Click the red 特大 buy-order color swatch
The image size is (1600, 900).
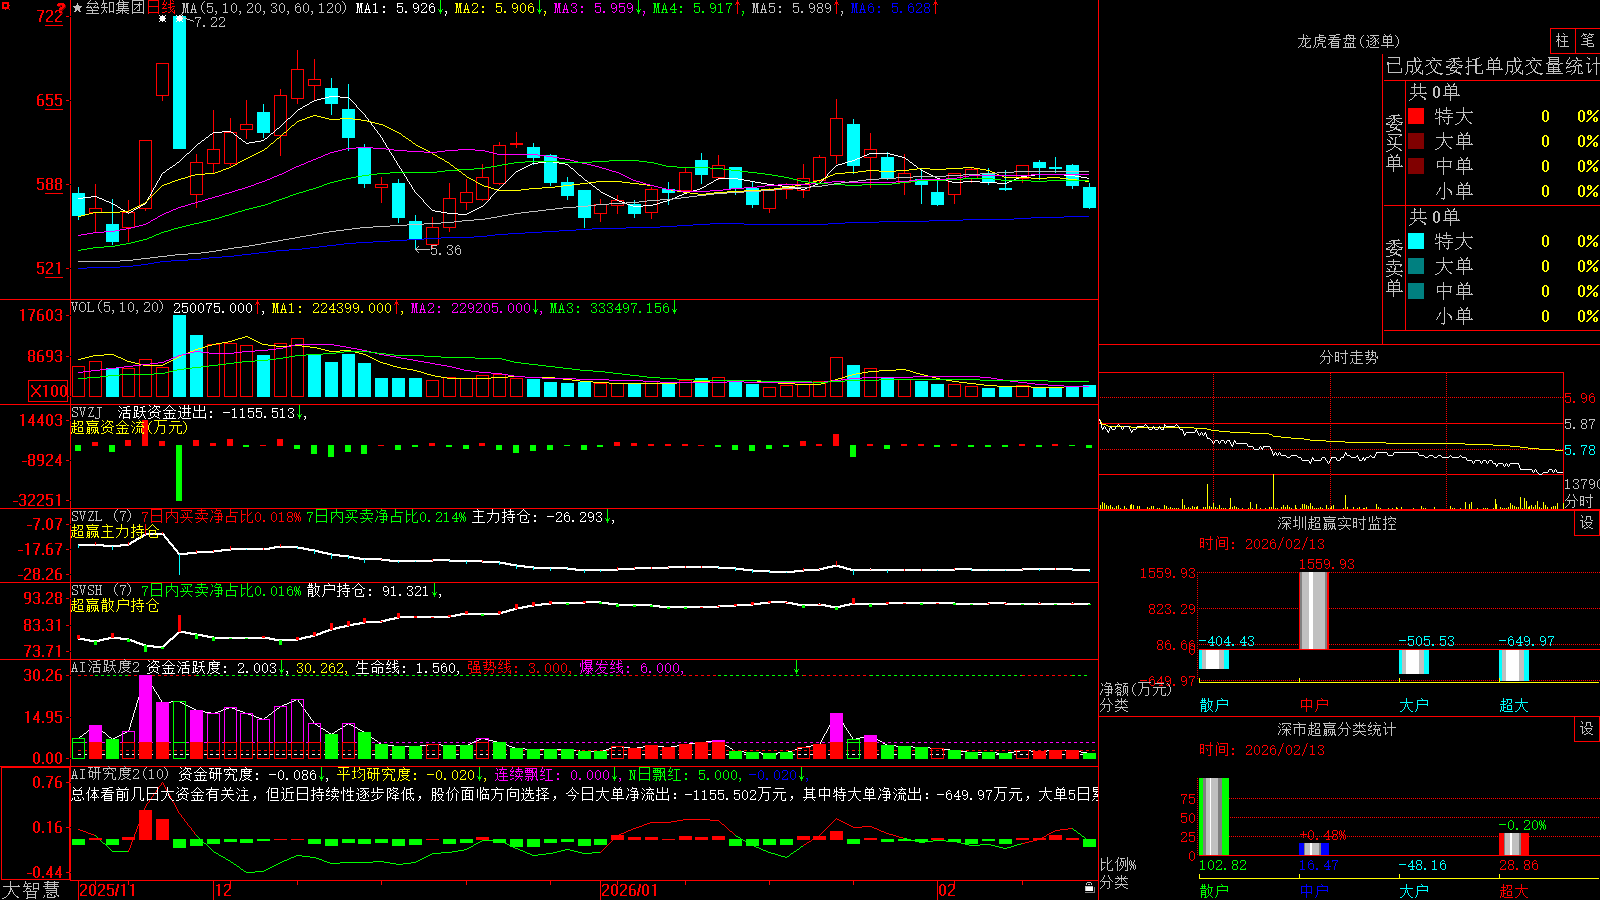tap(1416, 116)
